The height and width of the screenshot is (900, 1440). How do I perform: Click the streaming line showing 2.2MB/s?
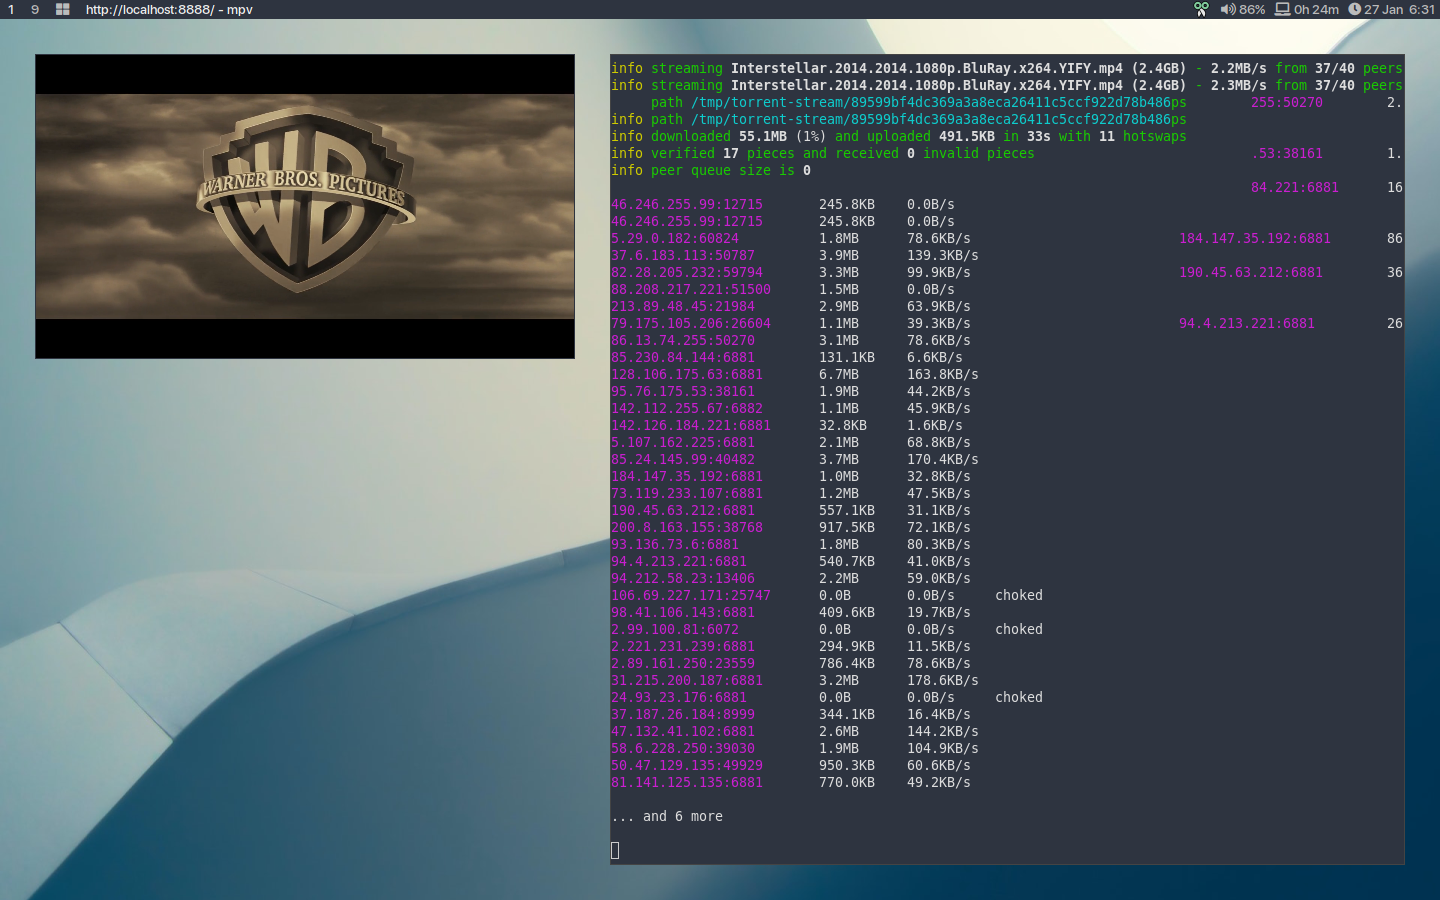1007,68
